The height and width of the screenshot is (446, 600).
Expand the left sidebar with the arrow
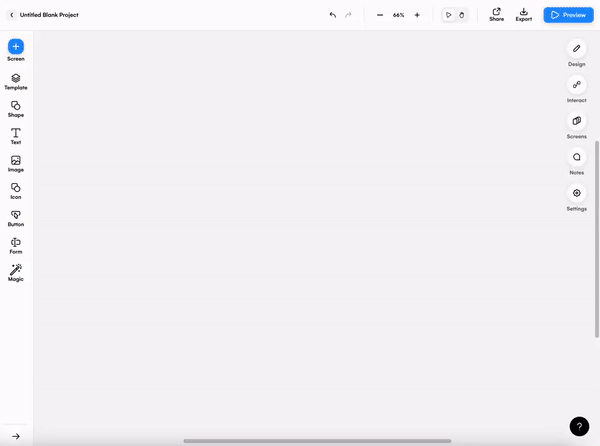16,436
